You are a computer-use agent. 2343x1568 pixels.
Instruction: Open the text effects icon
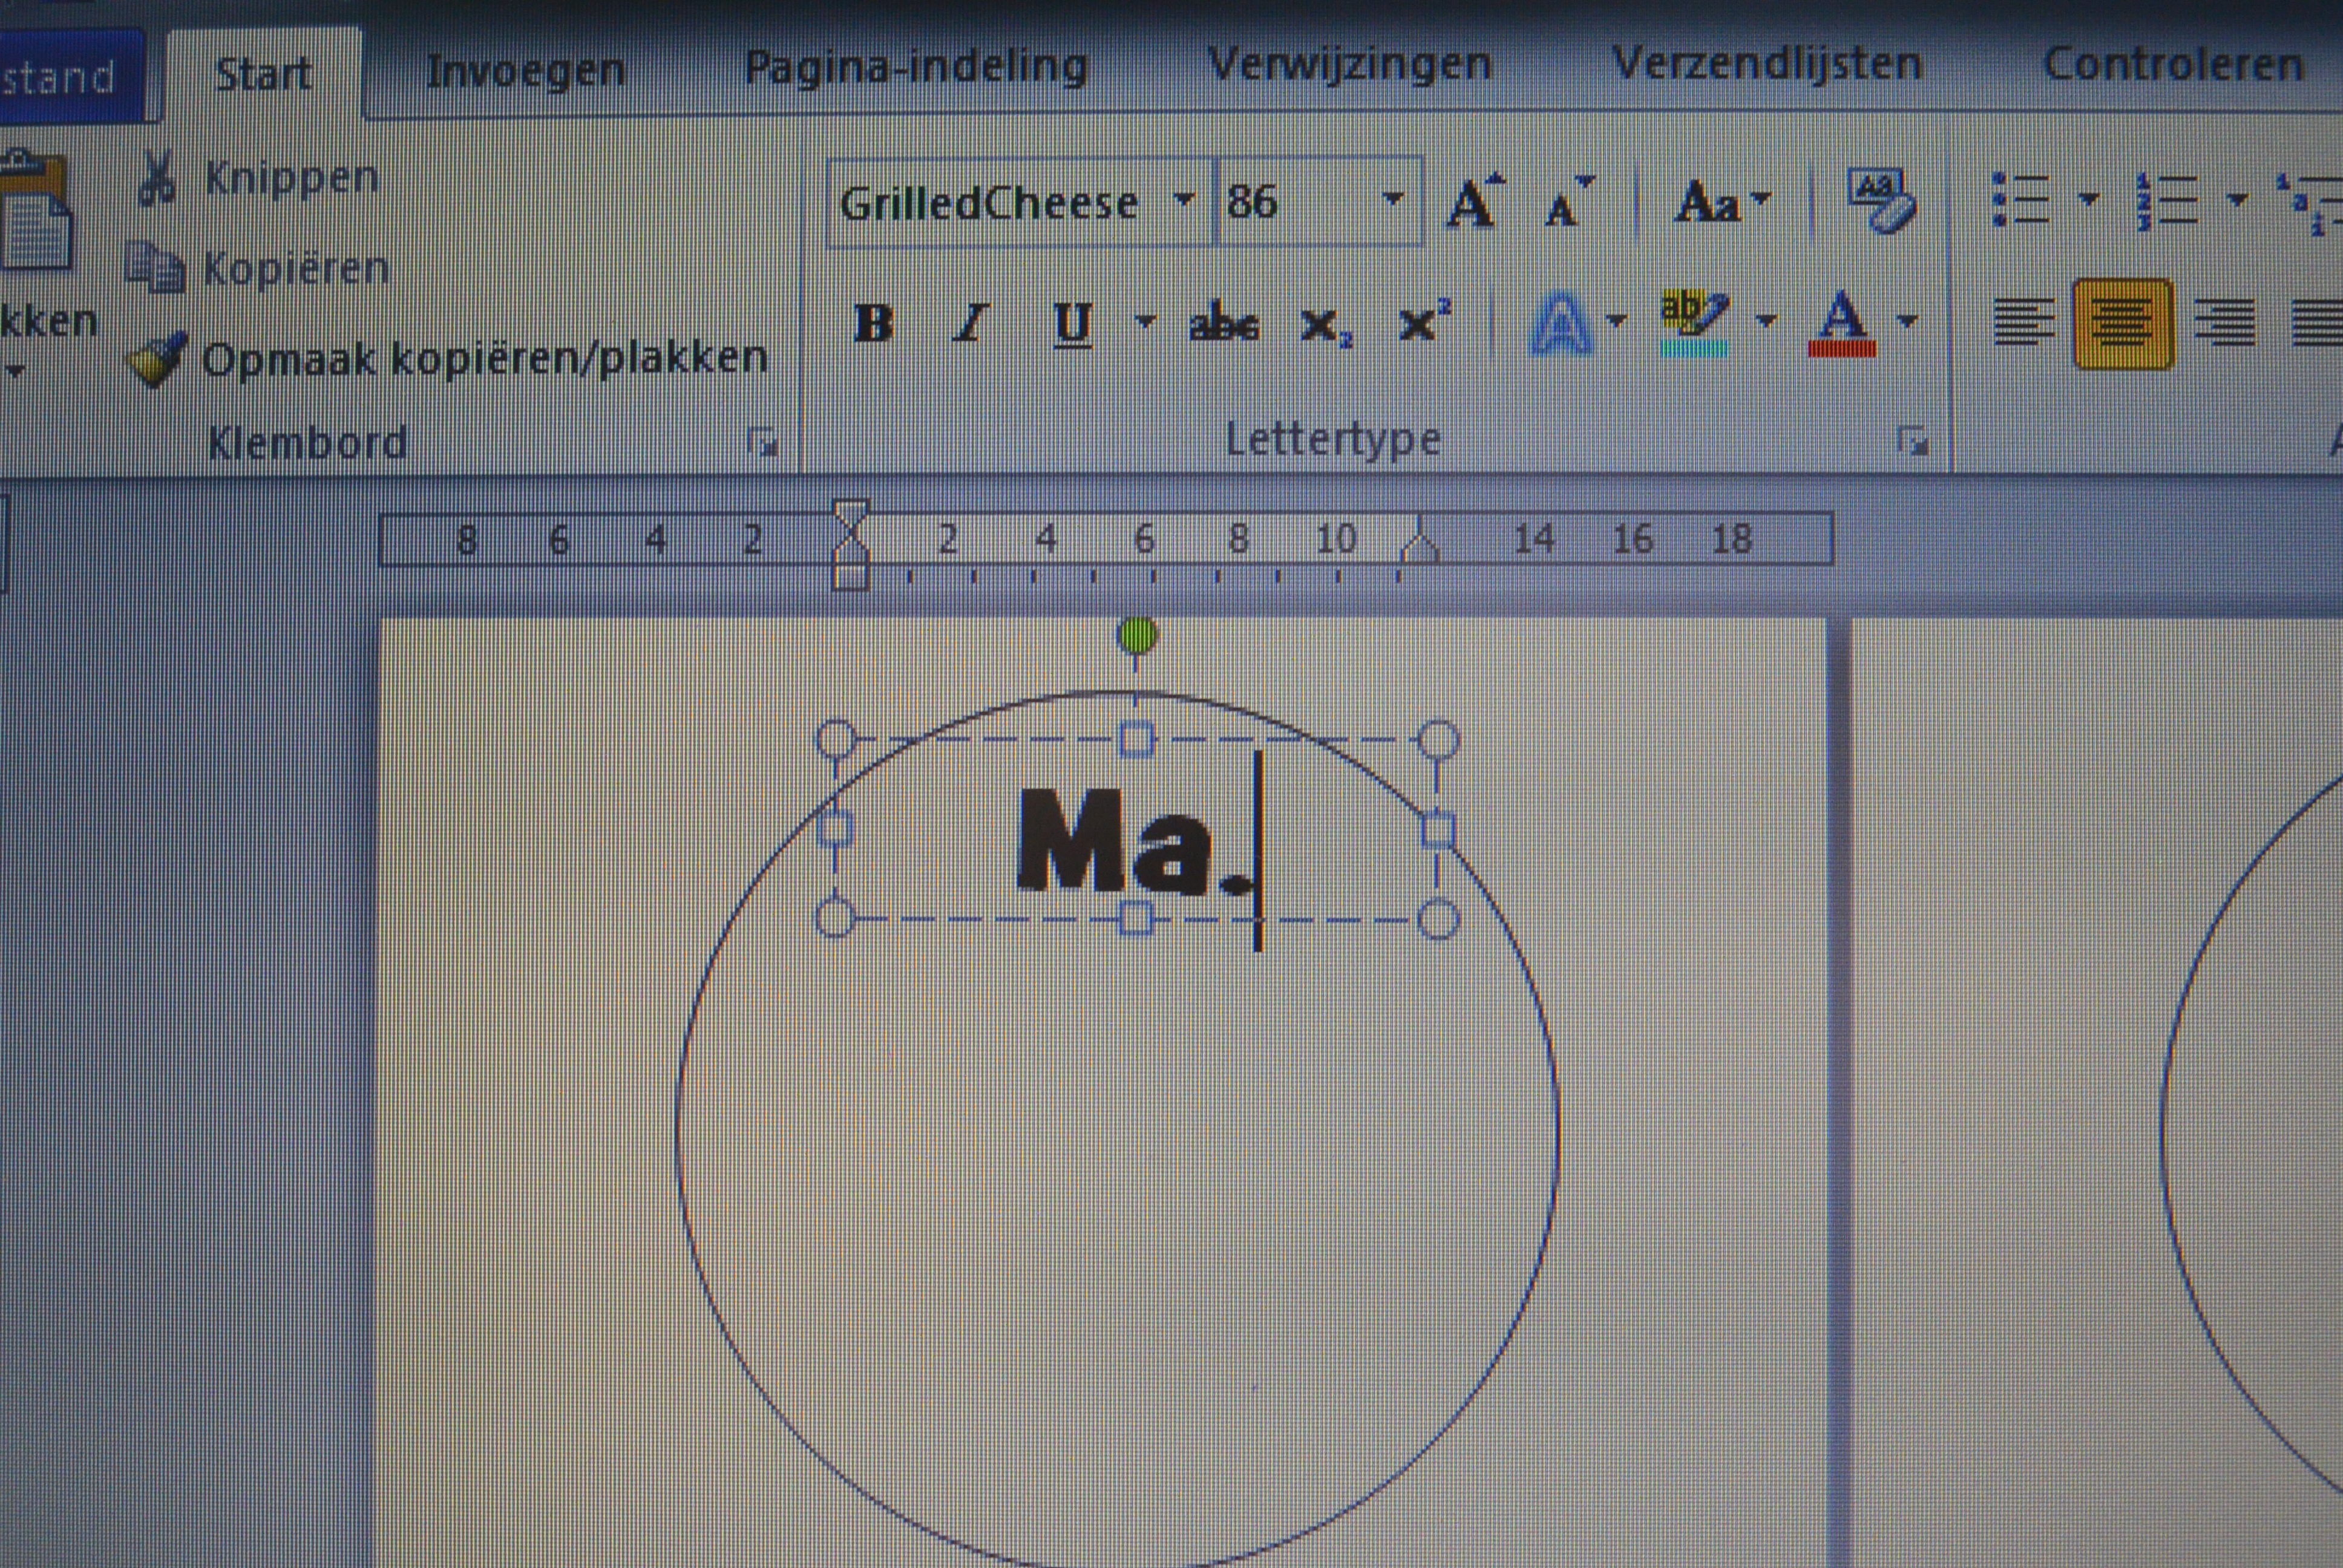(1560, 323)
